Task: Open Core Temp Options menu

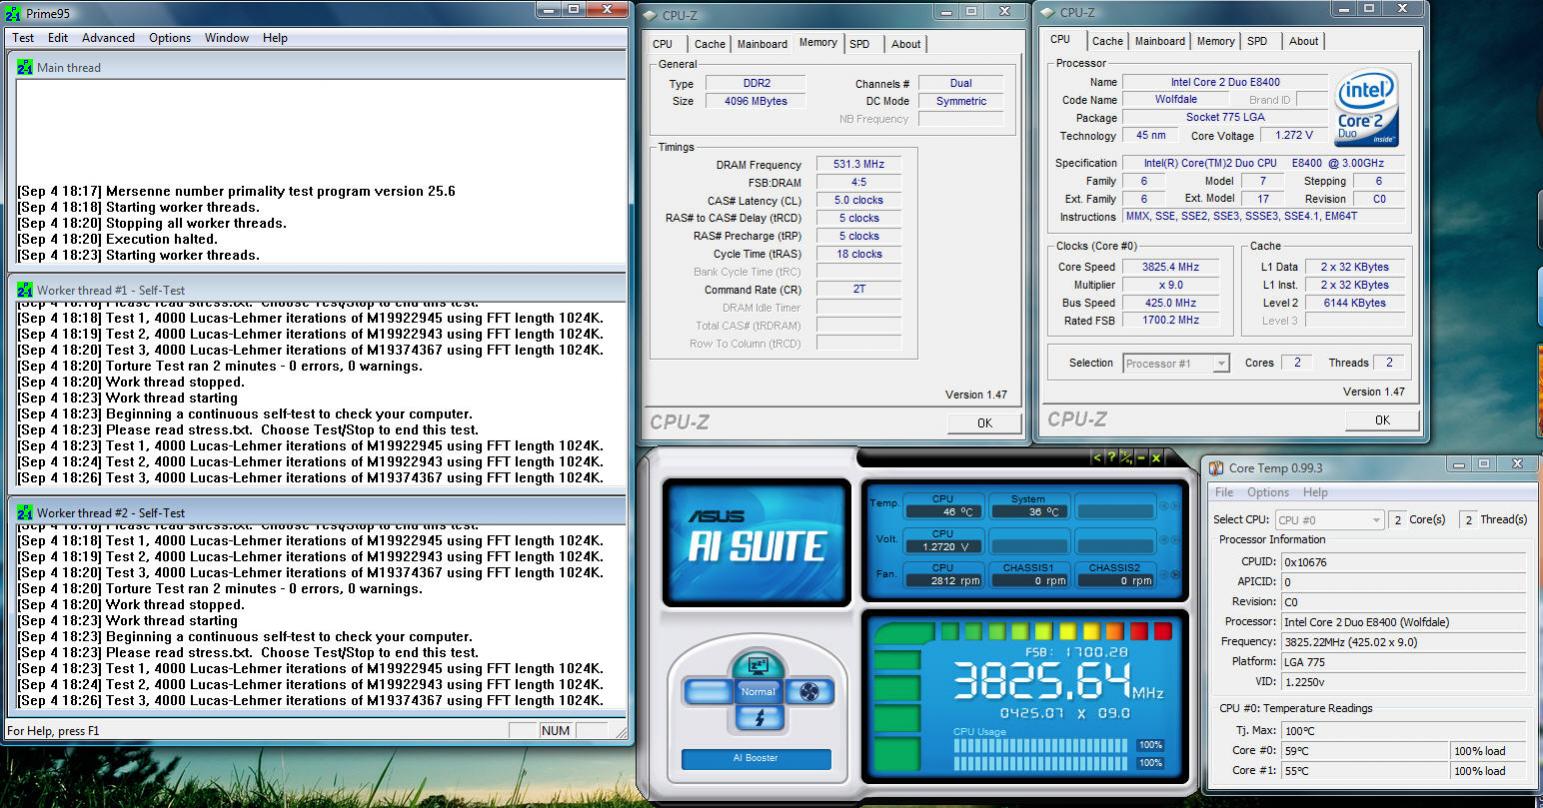Action: tap(1268, 492)
